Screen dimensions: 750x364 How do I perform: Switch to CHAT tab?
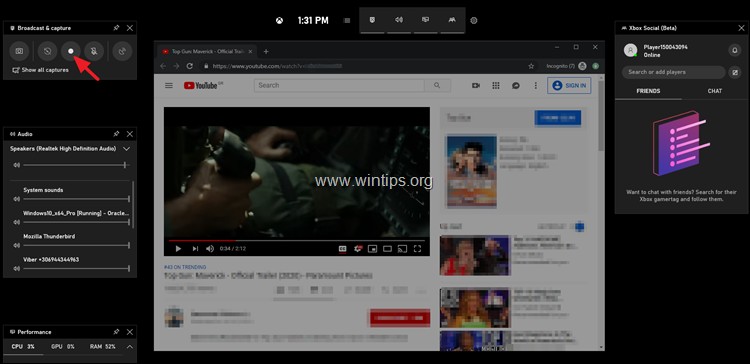pos(715,91)
